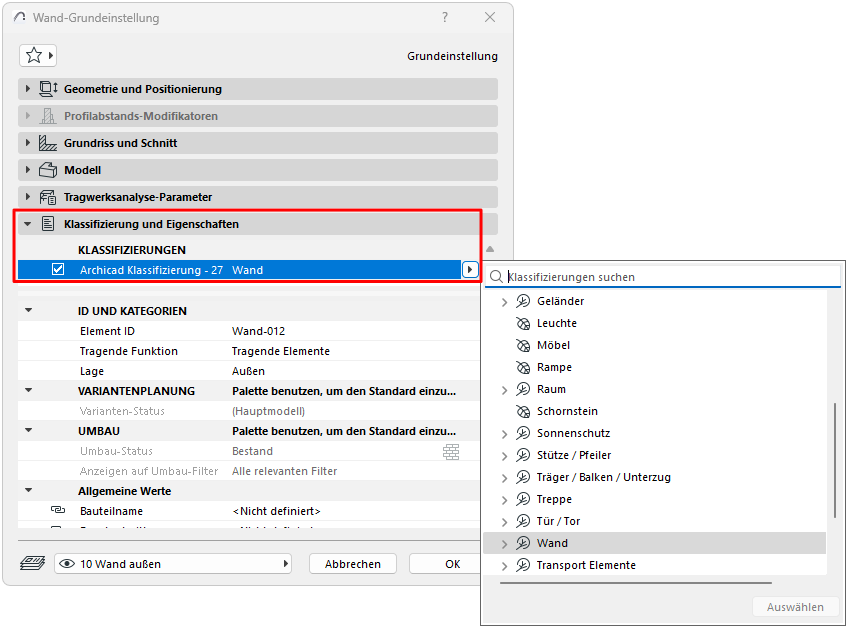Viewport: 848px width, 628px height.
Task: Click the properties list scroll-up arrow
Action: [490, 249]
